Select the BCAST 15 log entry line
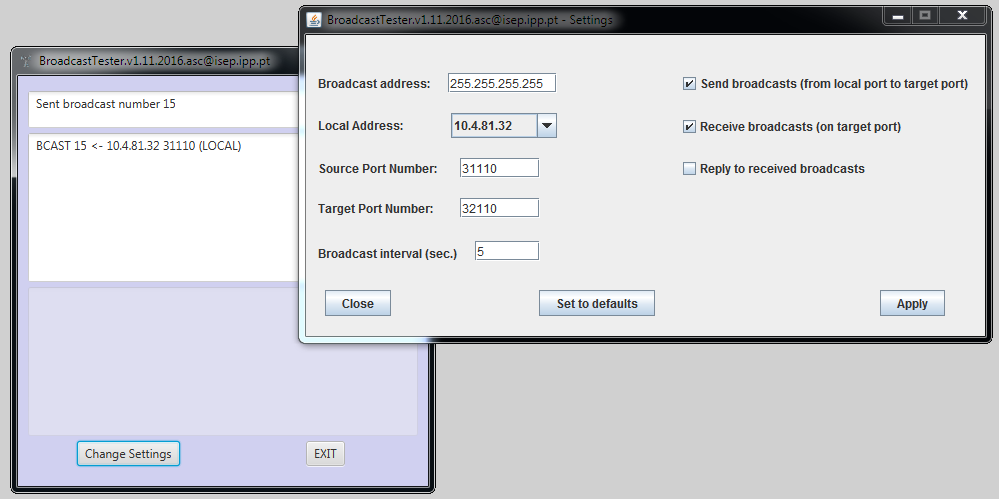 (x=138, y=146)
